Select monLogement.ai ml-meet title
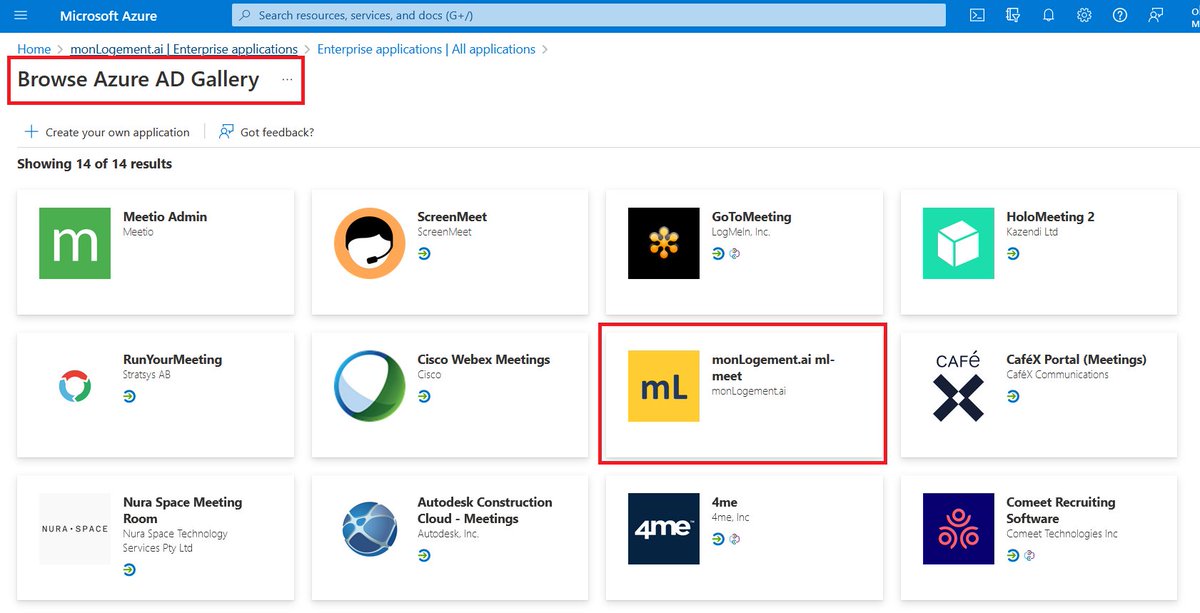The image size is (1200, 613). point(773,368)
